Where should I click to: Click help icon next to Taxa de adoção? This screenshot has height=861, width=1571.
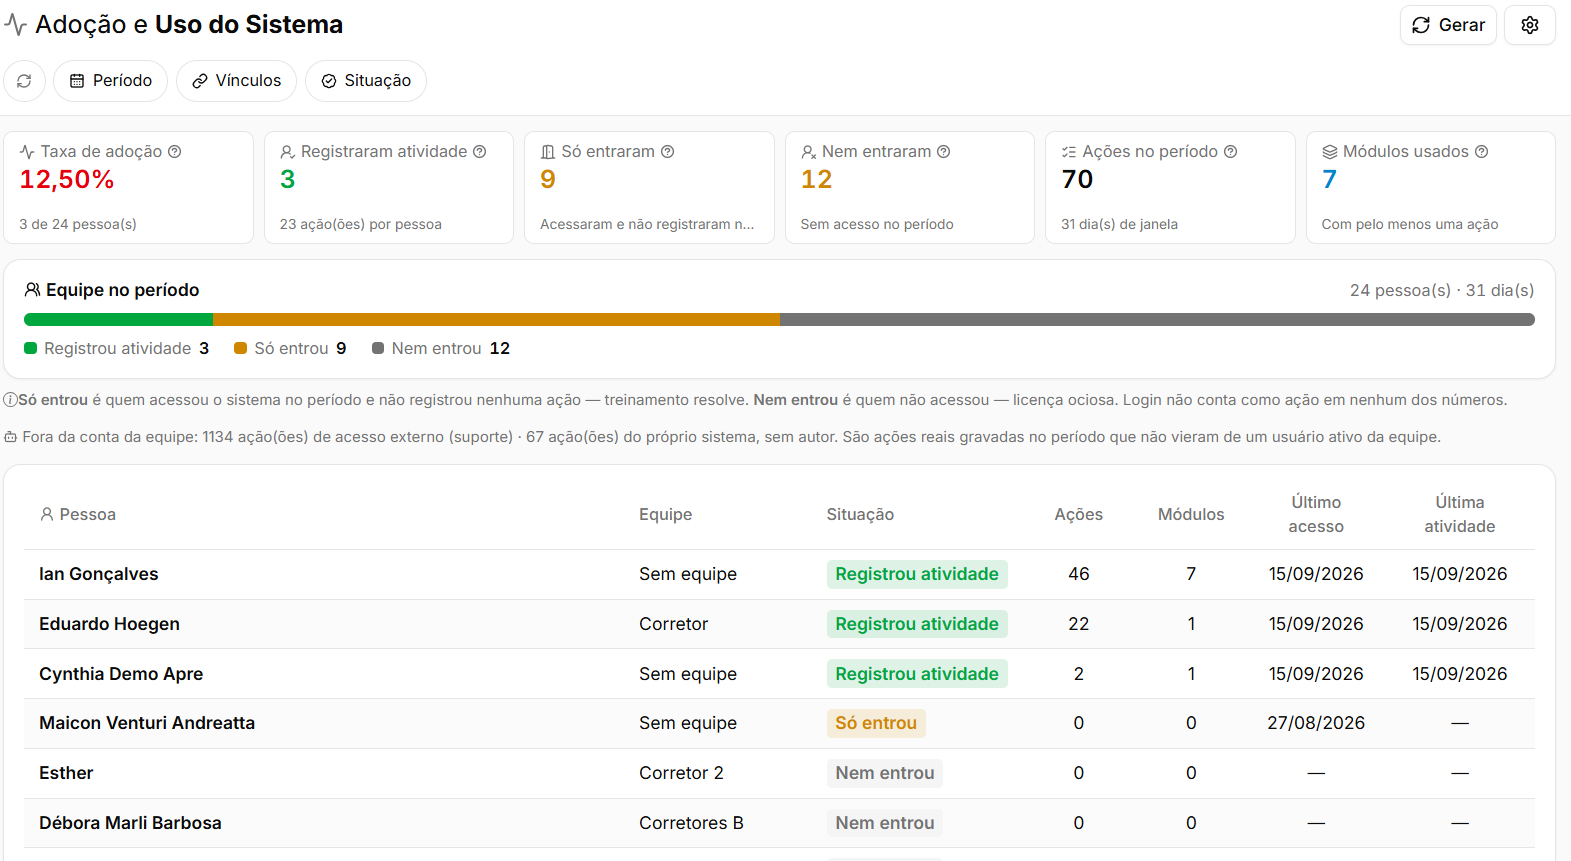pos(174,152)
